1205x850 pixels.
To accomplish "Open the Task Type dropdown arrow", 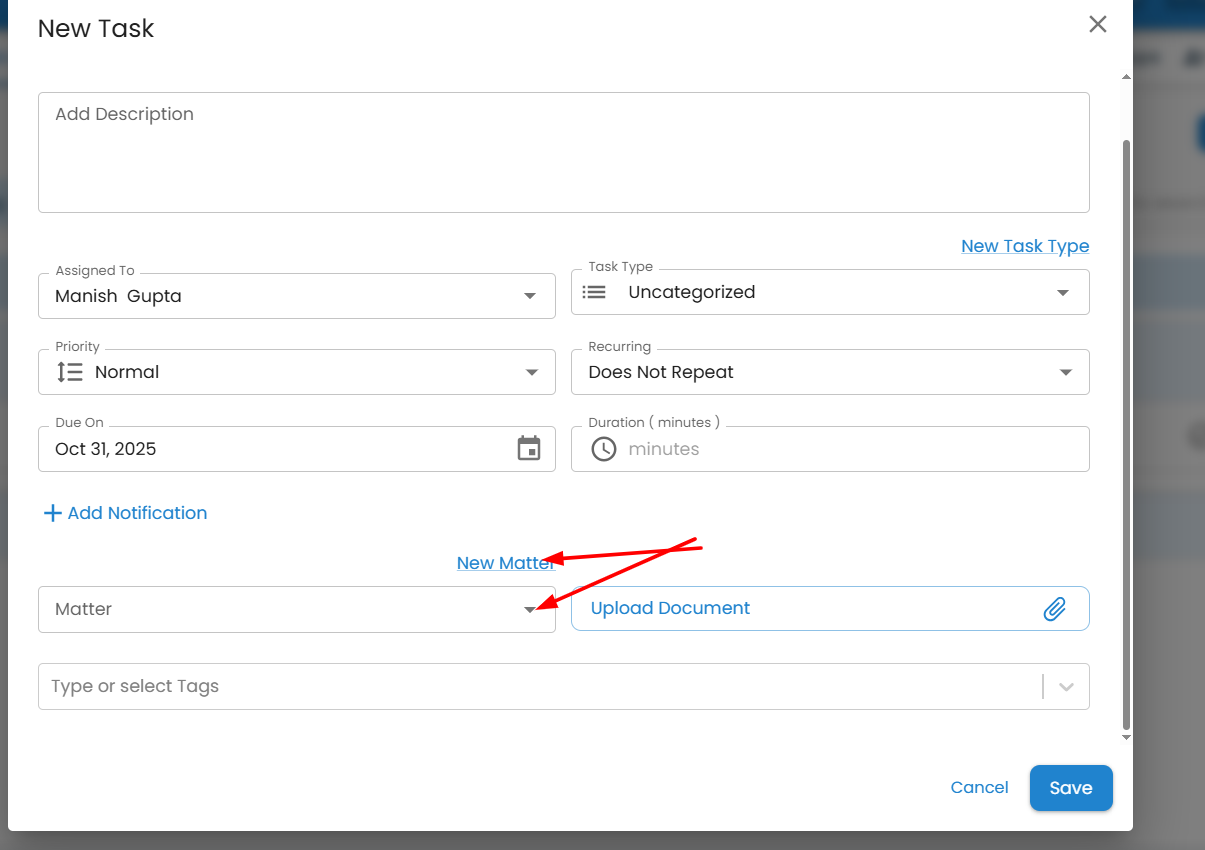I will point(1063,292).
